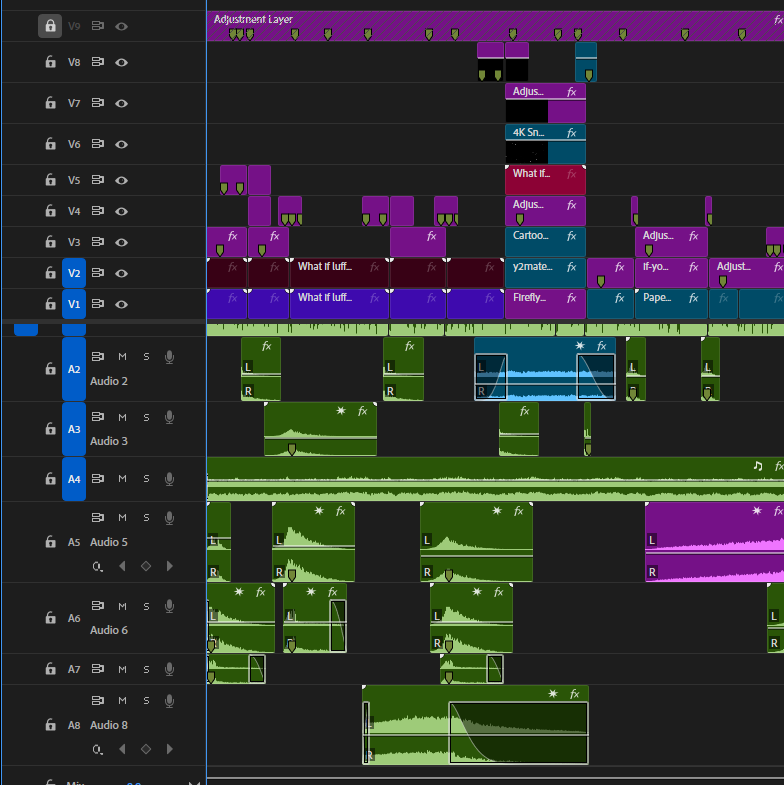Toggle sync lock on track V3

point(98,241)
